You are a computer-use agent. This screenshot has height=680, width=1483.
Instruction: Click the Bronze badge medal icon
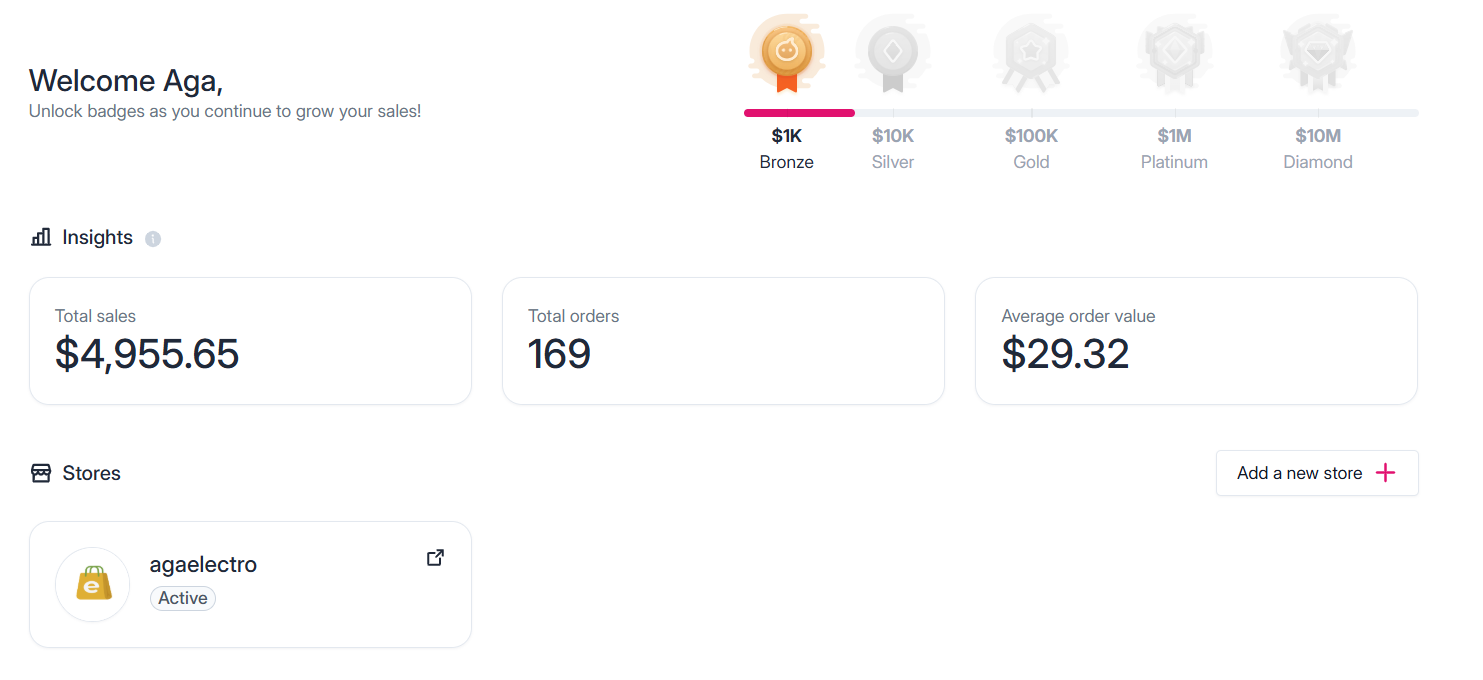[787, 55]
